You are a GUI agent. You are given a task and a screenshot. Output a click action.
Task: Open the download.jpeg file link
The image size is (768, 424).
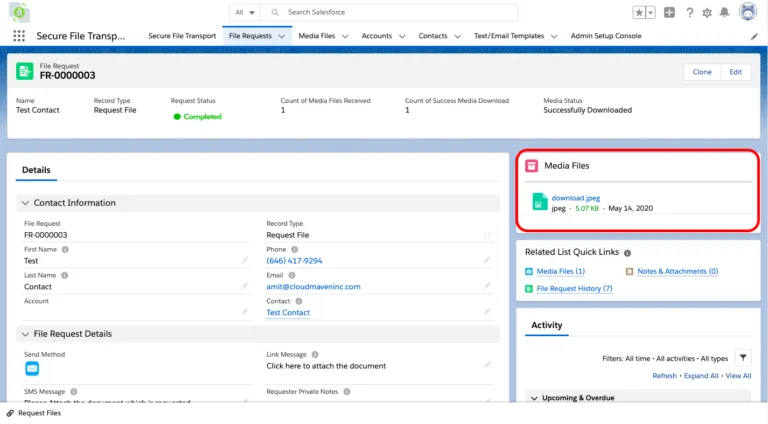(x=576, y=198)
